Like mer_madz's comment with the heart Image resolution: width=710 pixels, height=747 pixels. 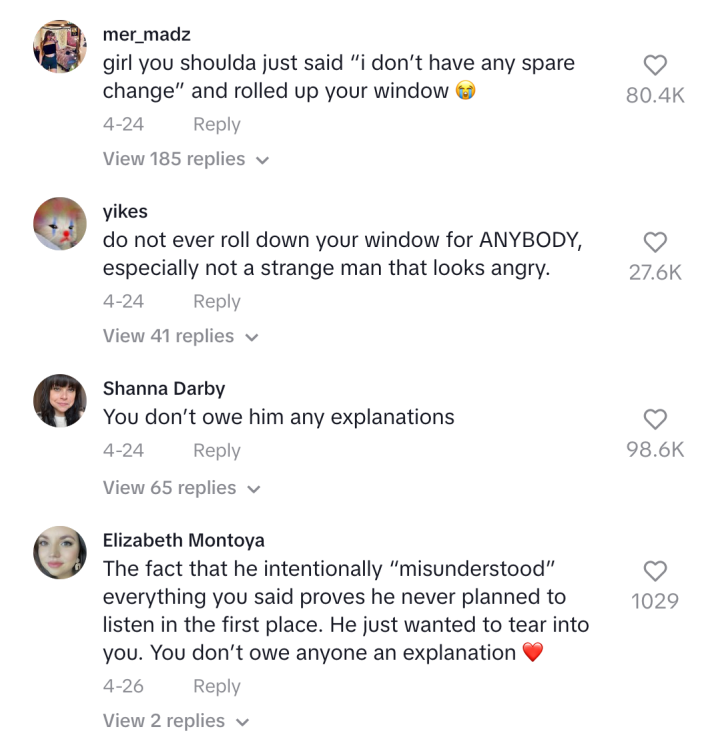655,66
